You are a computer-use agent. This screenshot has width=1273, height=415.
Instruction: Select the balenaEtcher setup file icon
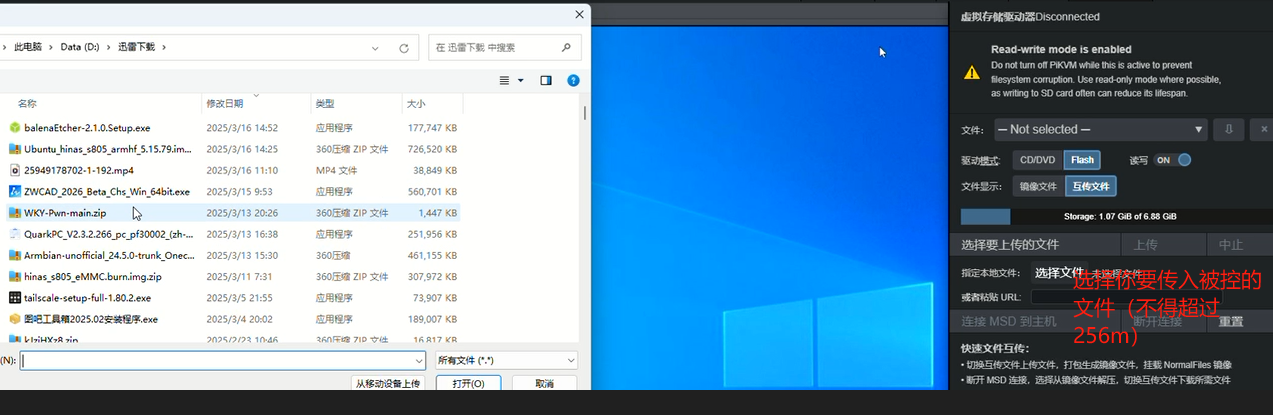(x=15, y=128)
